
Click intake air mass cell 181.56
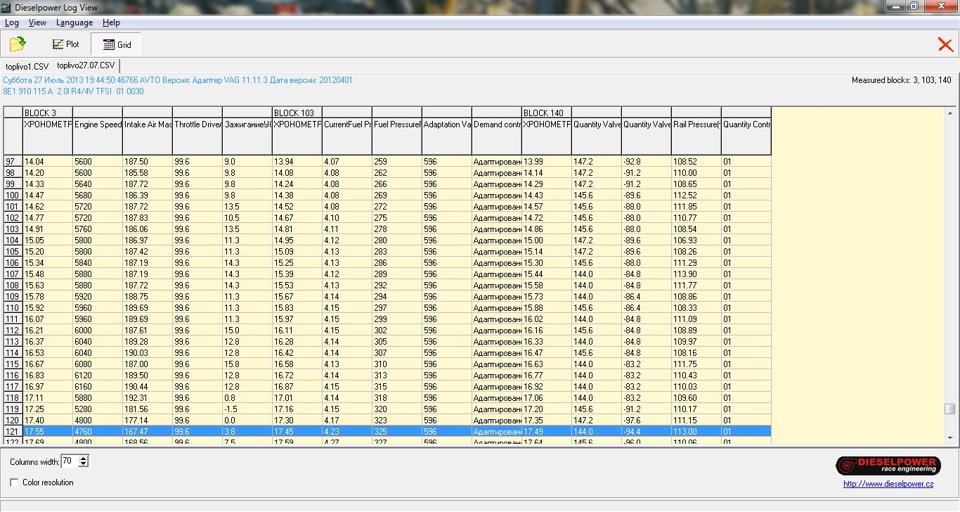click(x=148, y=409)
